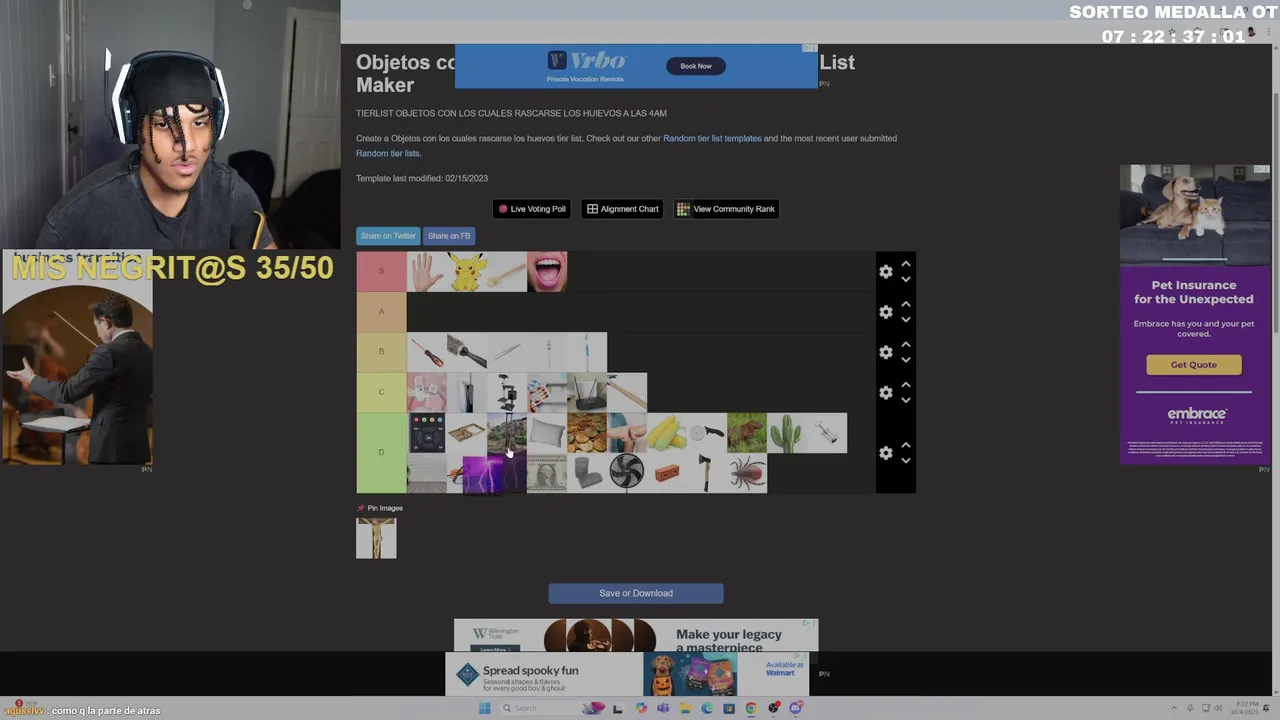Select the hammer image in C tier

click(x=627, y=392)
